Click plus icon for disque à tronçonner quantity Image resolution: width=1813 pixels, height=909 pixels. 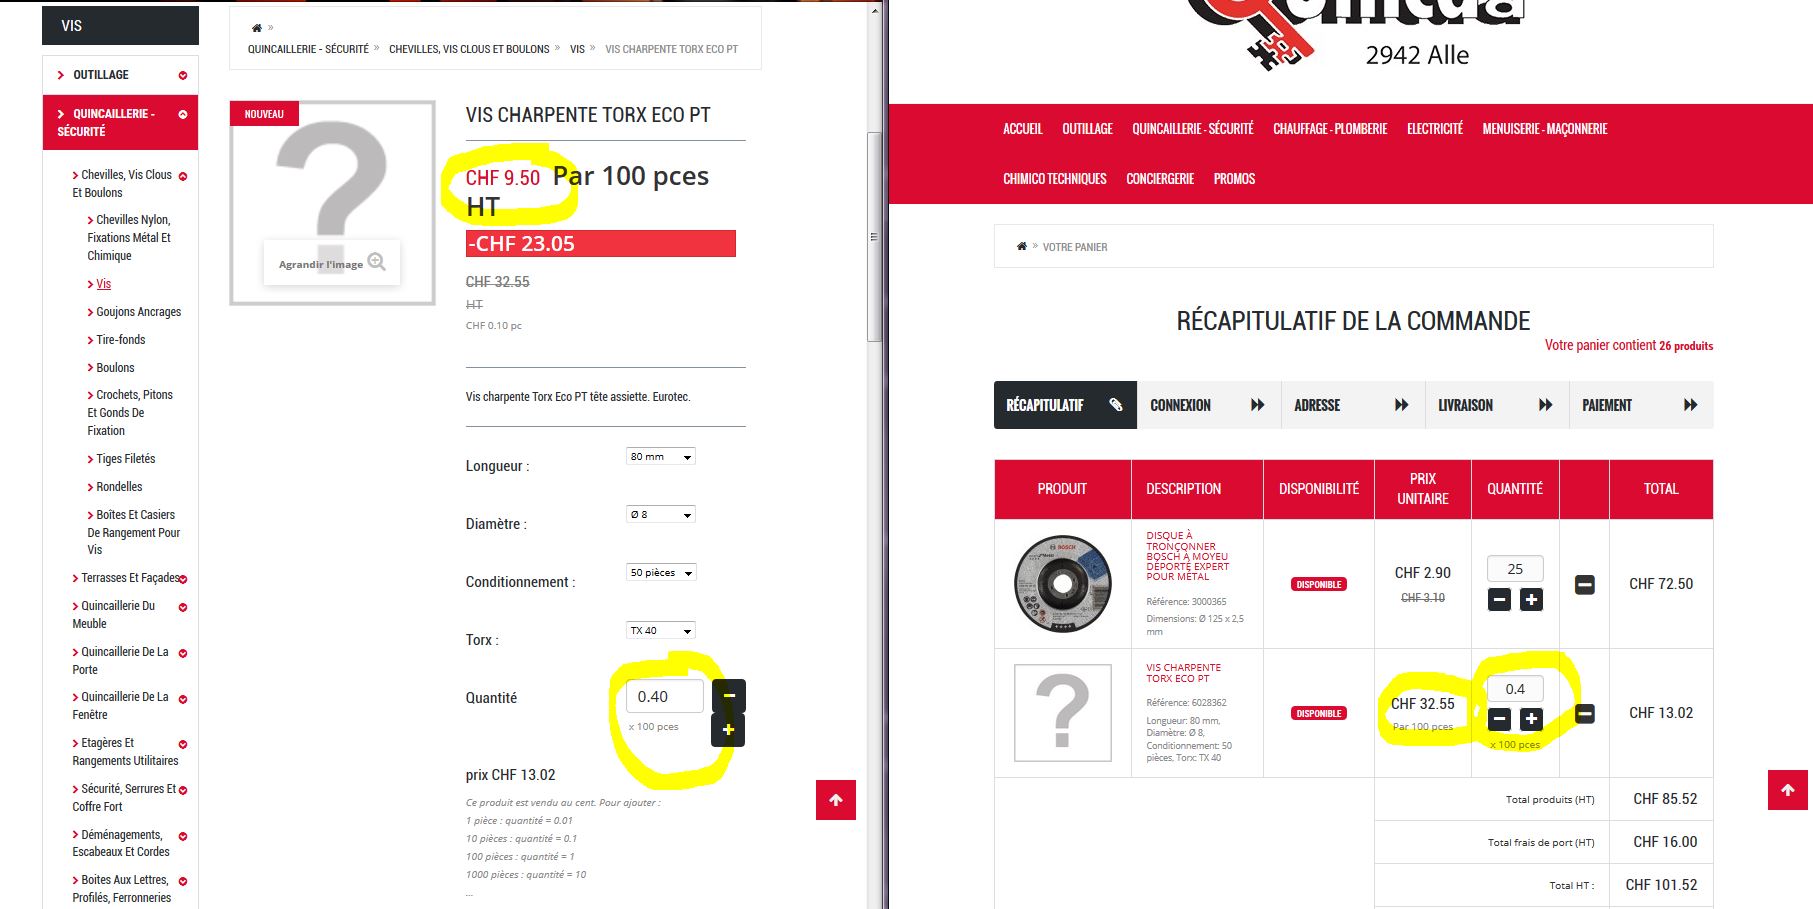pyautogui.click(x=1531, y=599)
